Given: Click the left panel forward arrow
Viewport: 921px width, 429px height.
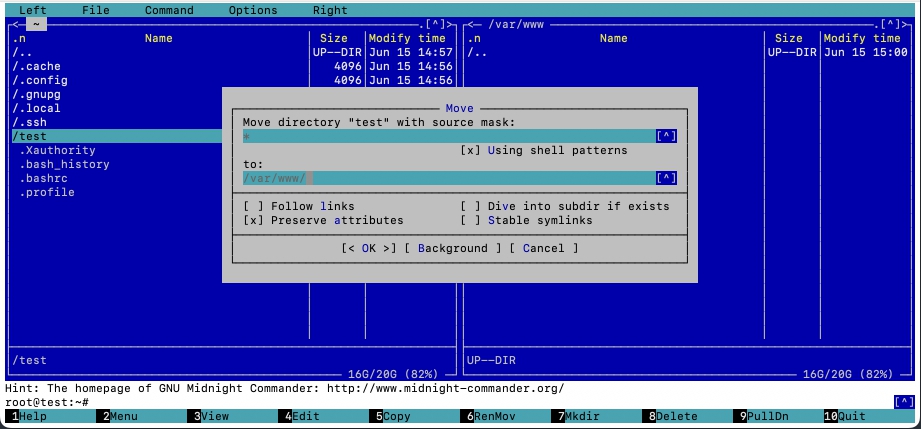Looking at the screenshot, I should coord(449,25).
